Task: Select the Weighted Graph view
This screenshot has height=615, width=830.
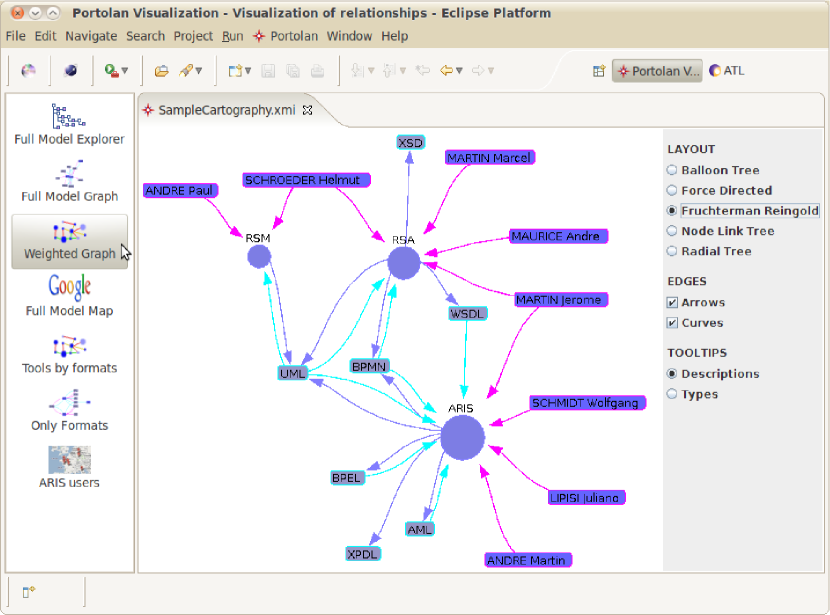Action: click(x=69, y=241)
